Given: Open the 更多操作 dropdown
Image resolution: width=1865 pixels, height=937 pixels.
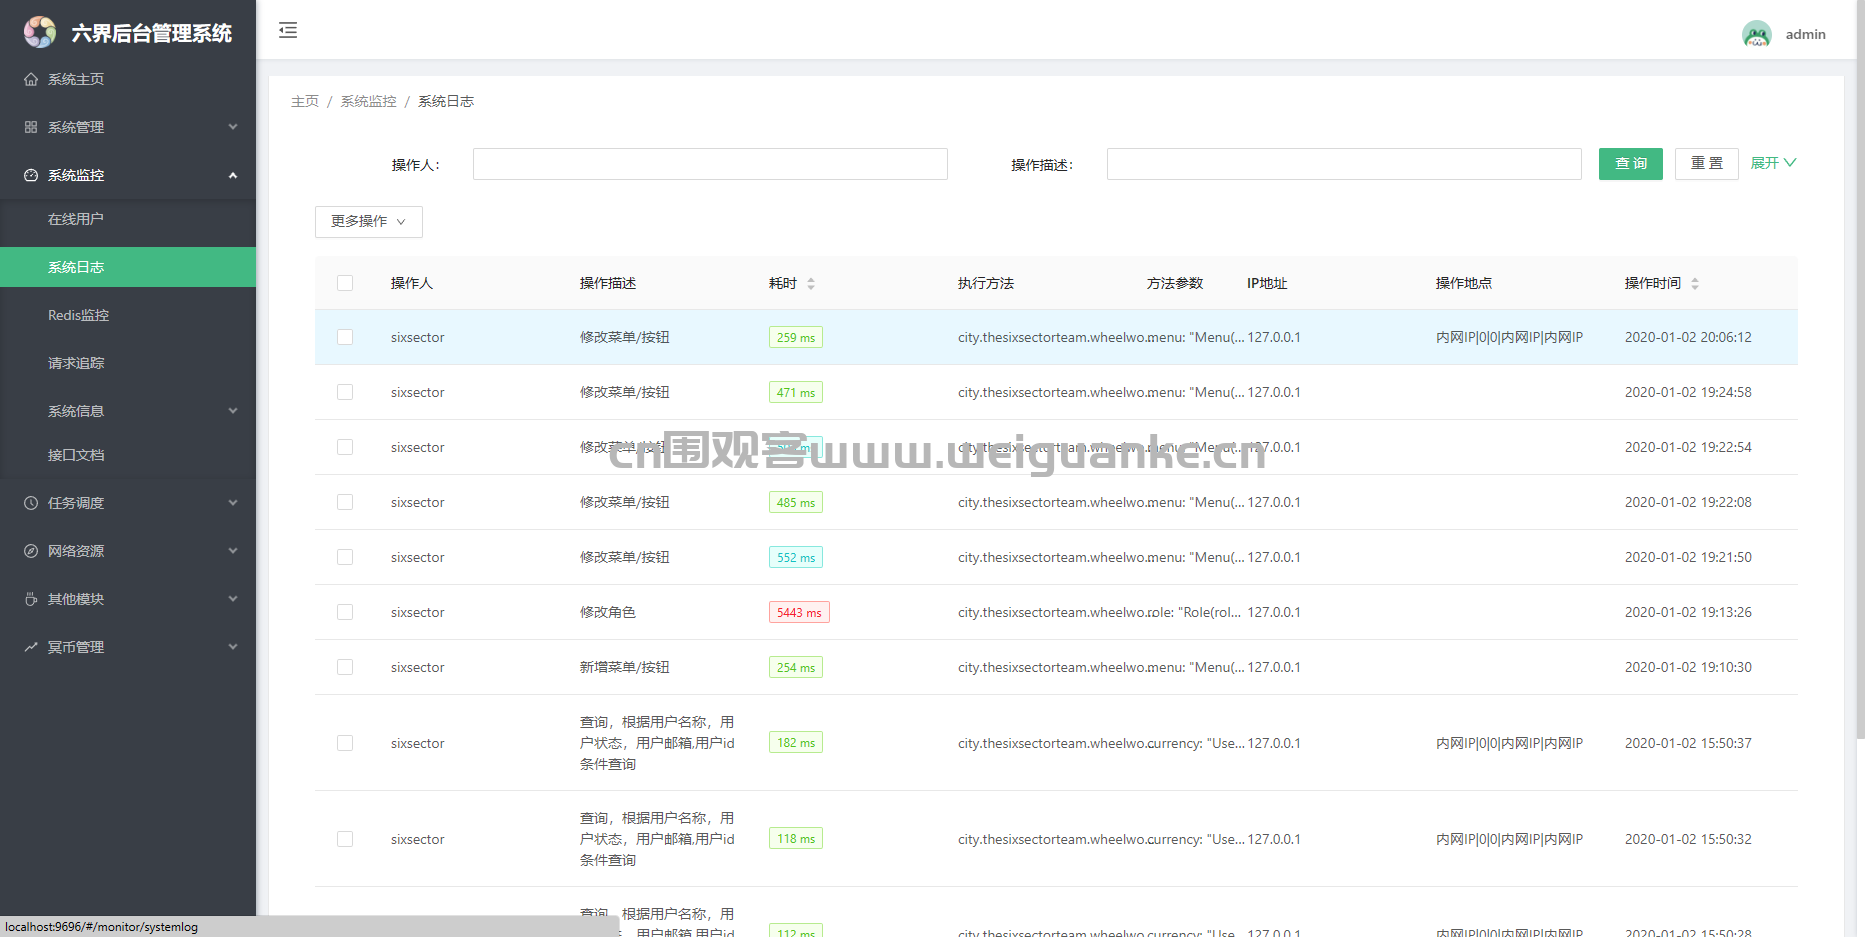Looking at the screenshot, I should [x=369, y=222].
